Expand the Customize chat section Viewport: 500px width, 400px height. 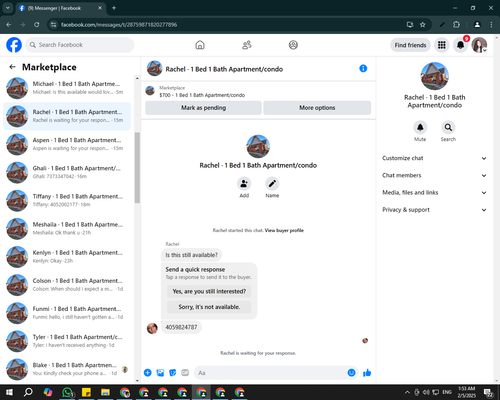(x=434, y=158)
